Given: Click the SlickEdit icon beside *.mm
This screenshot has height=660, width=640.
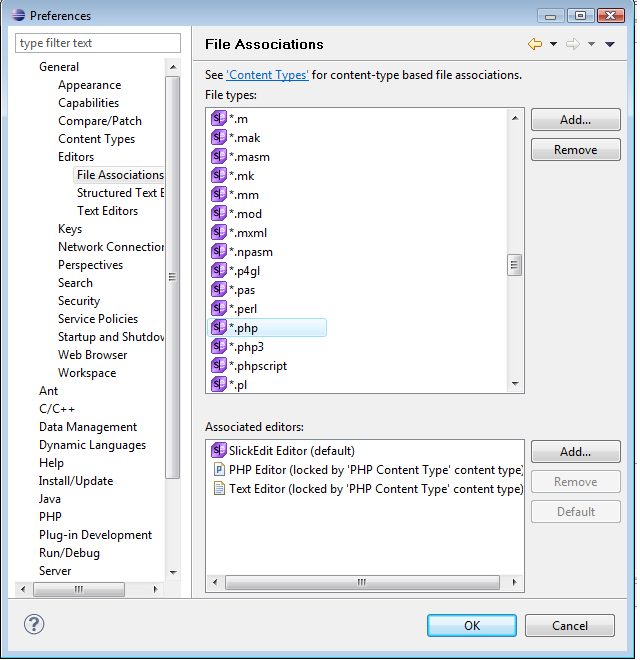Looking at the screenshot, I should [x=219, y=194].
